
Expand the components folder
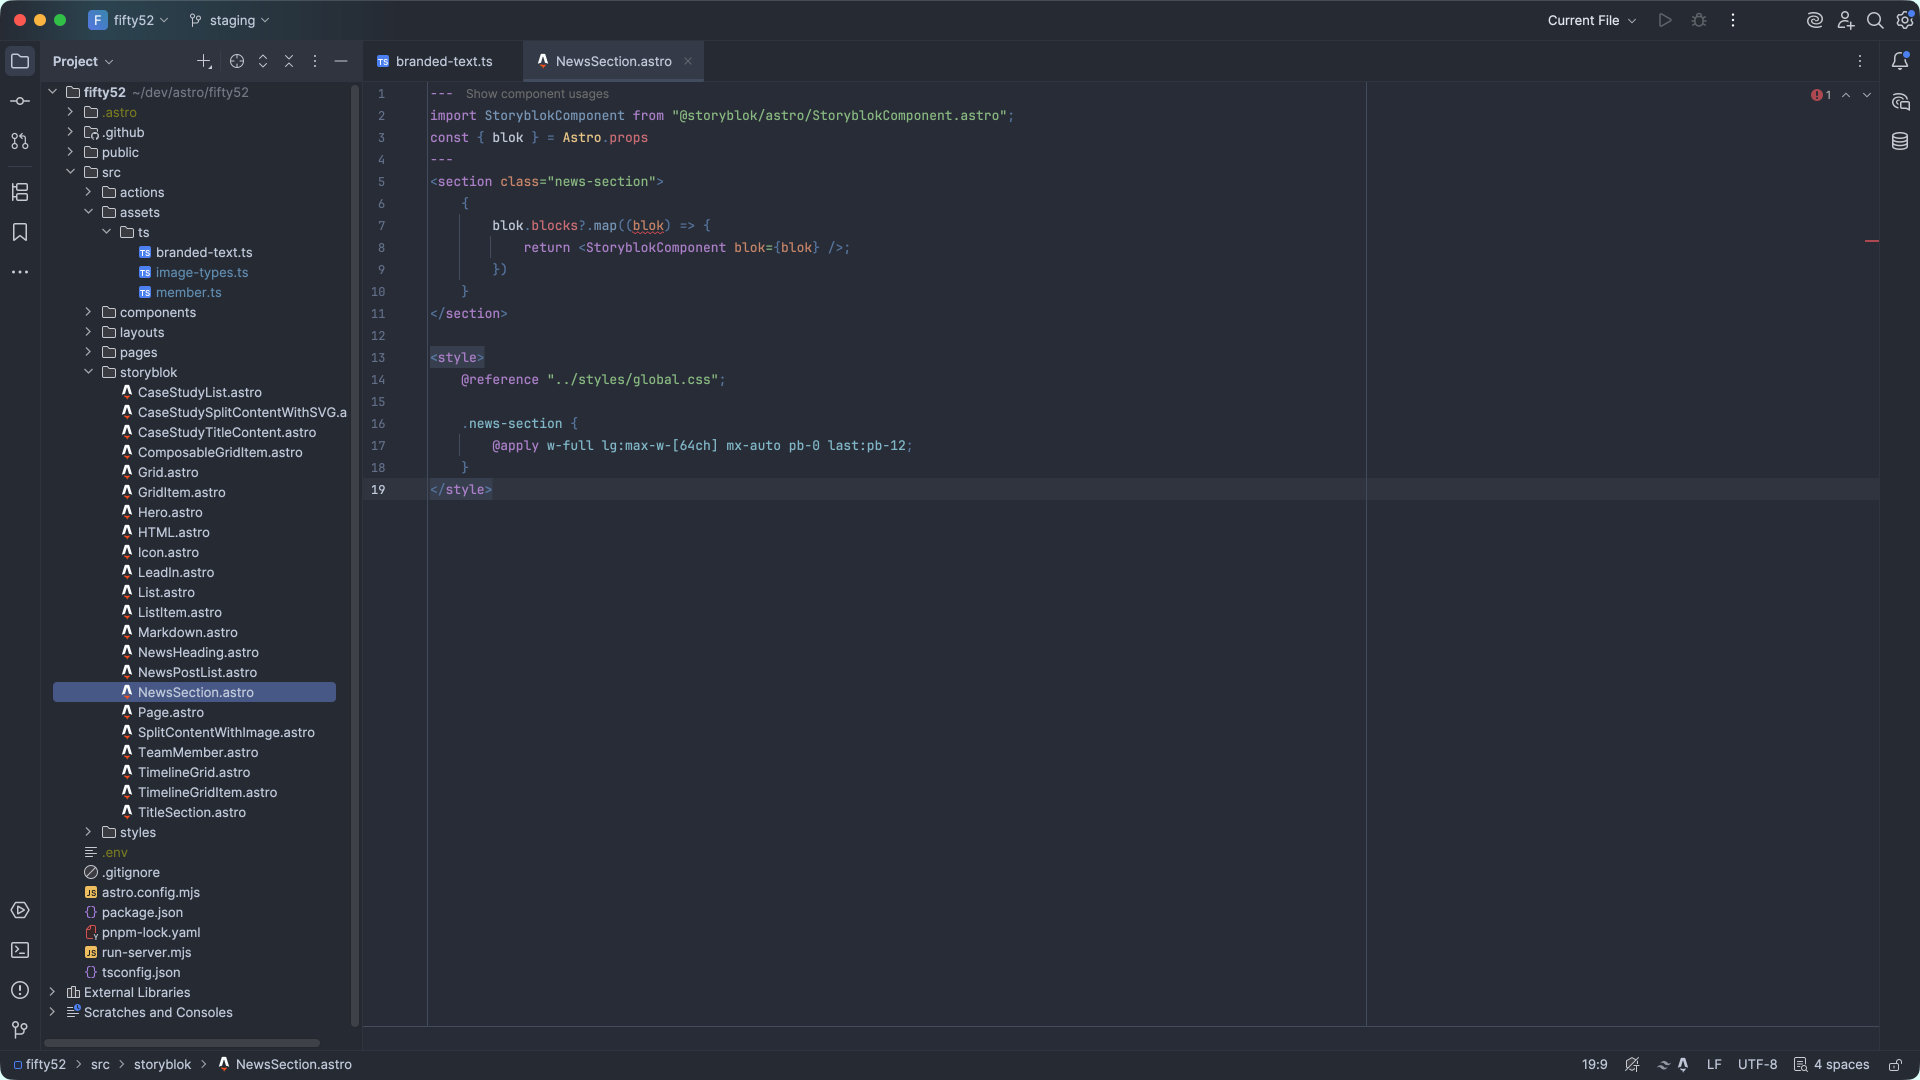88,312
